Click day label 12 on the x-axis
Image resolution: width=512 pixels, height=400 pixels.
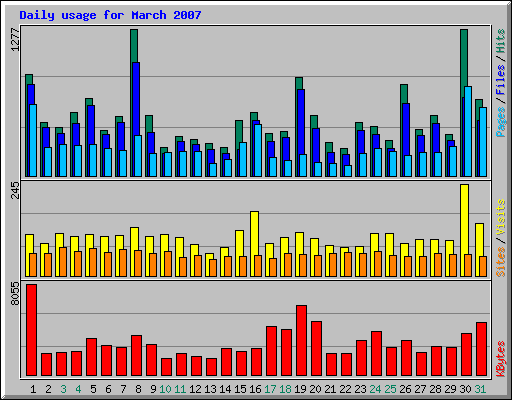195,389
